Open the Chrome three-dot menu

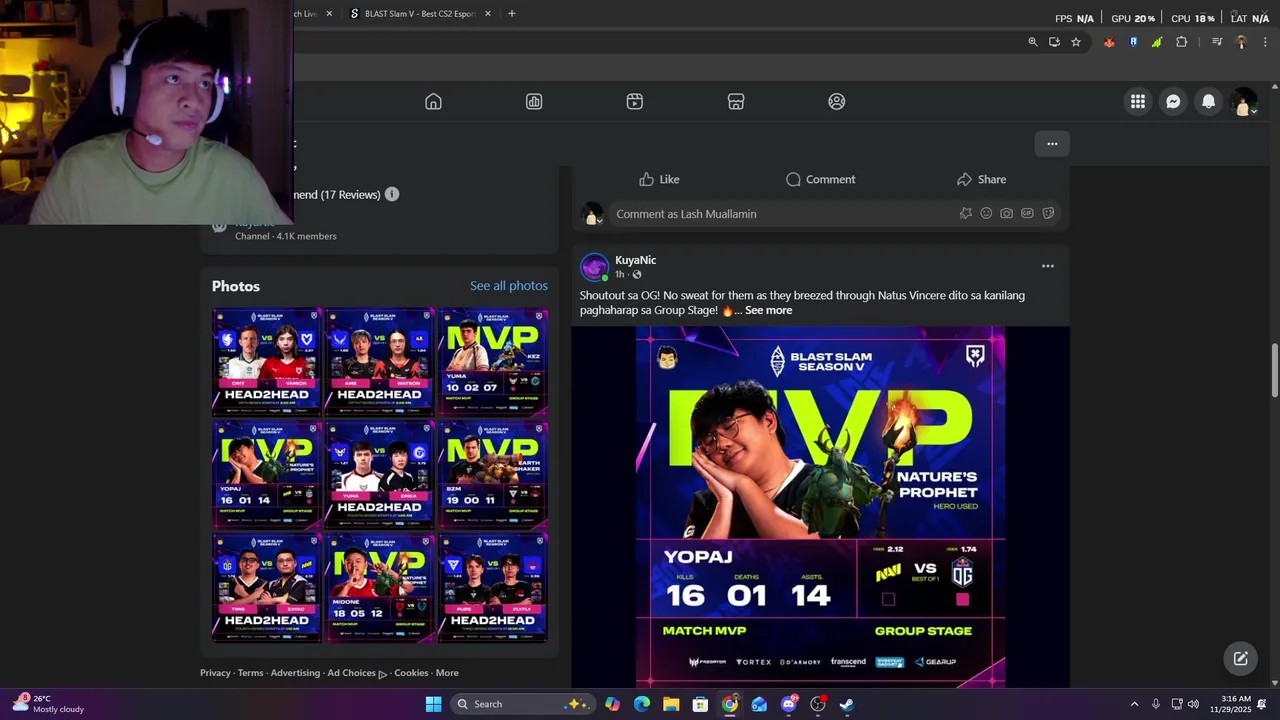pos(1265,42)
